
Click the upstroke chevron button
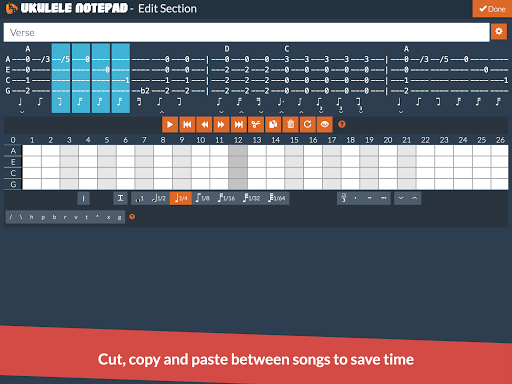pos(414,198)
